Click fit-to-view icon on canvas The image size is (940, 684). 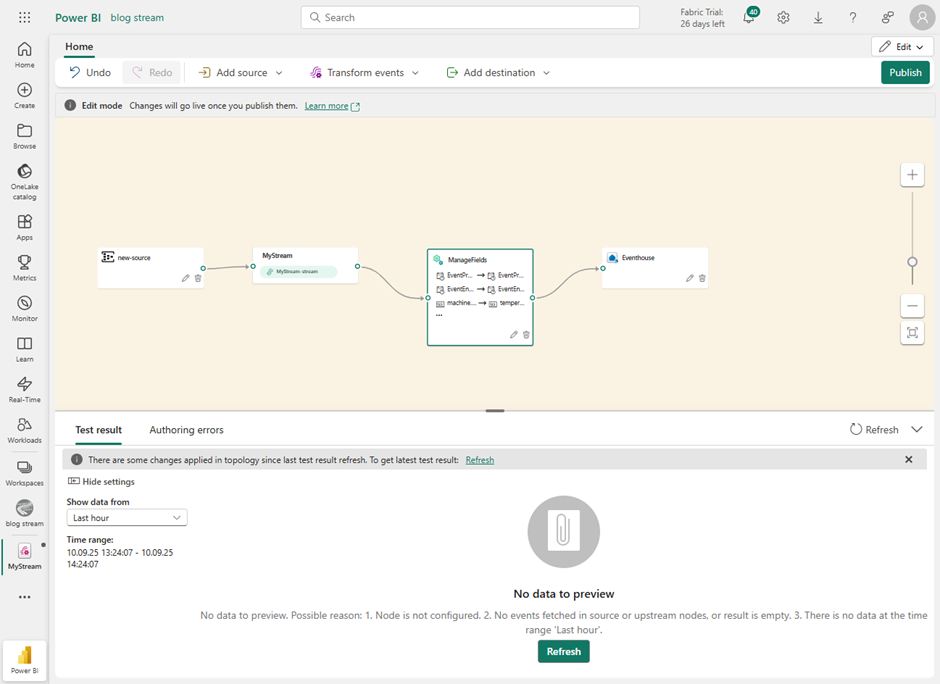pyautogui.click(x=912, y=333)
